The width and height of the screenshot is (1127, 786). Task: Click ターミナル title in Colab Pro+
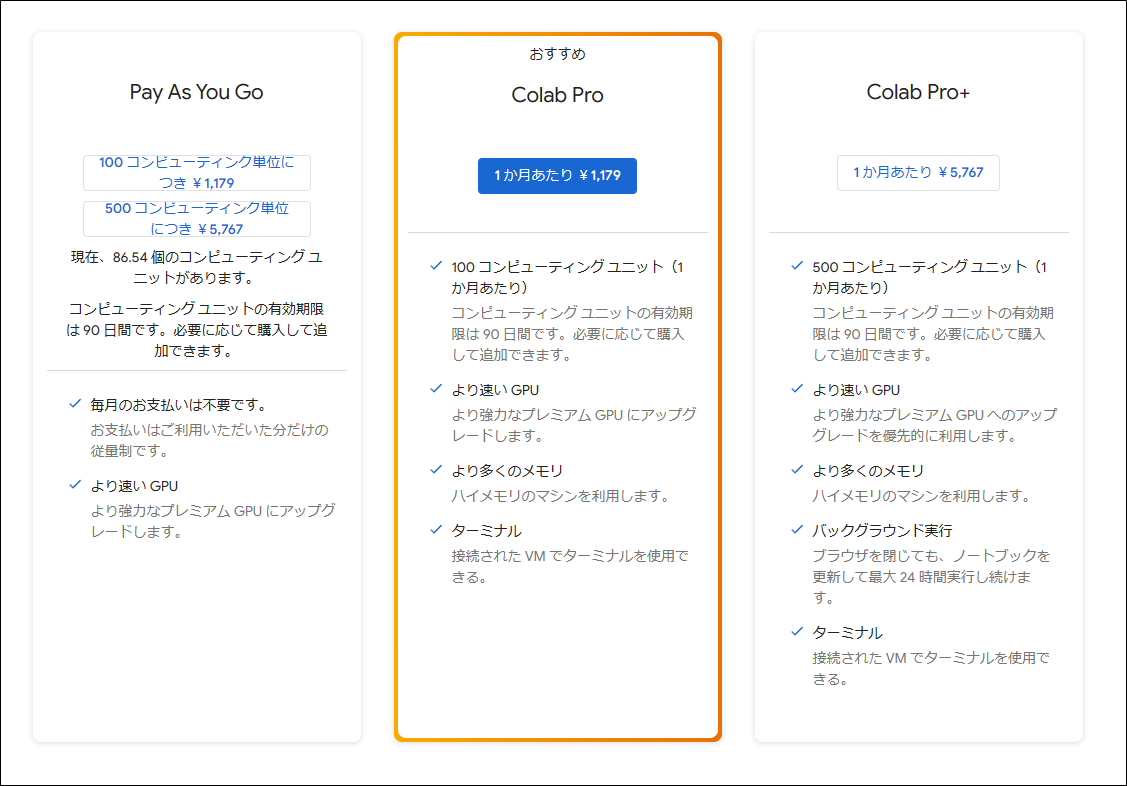tap(847, 633)
